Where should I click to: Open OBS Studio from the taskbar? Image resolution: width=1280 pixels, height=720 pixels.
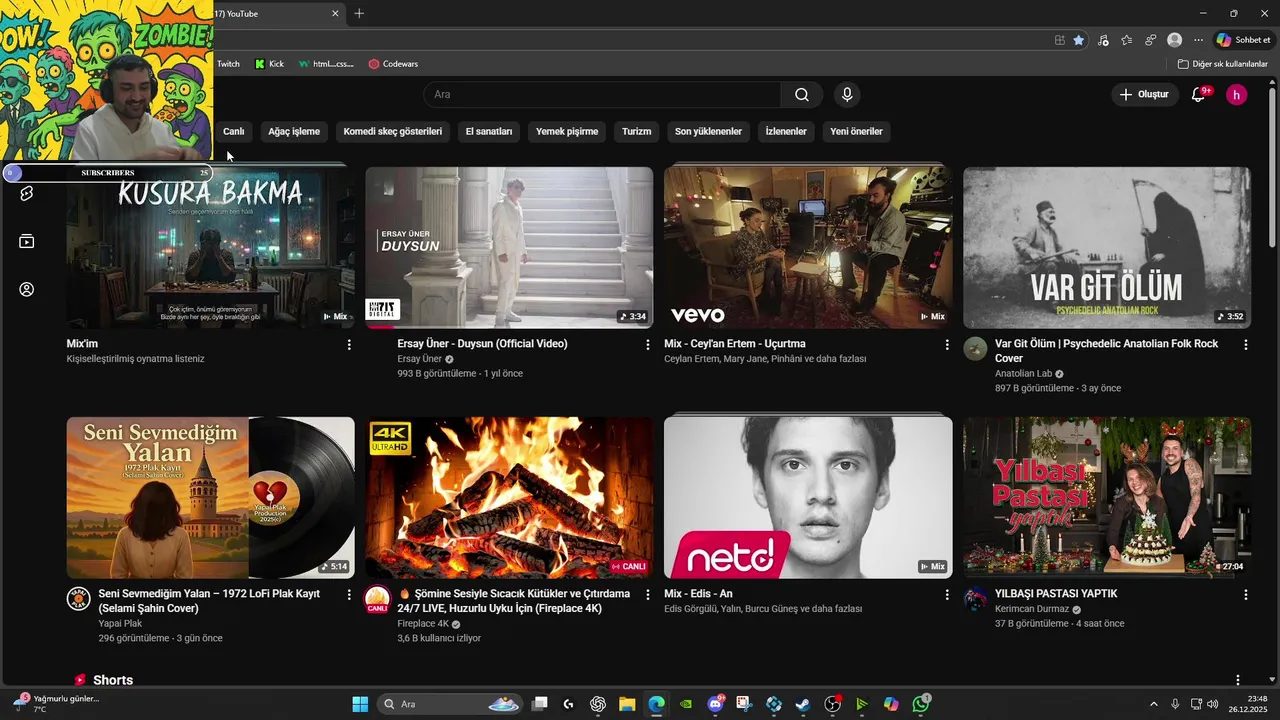[x=832, y=704]
